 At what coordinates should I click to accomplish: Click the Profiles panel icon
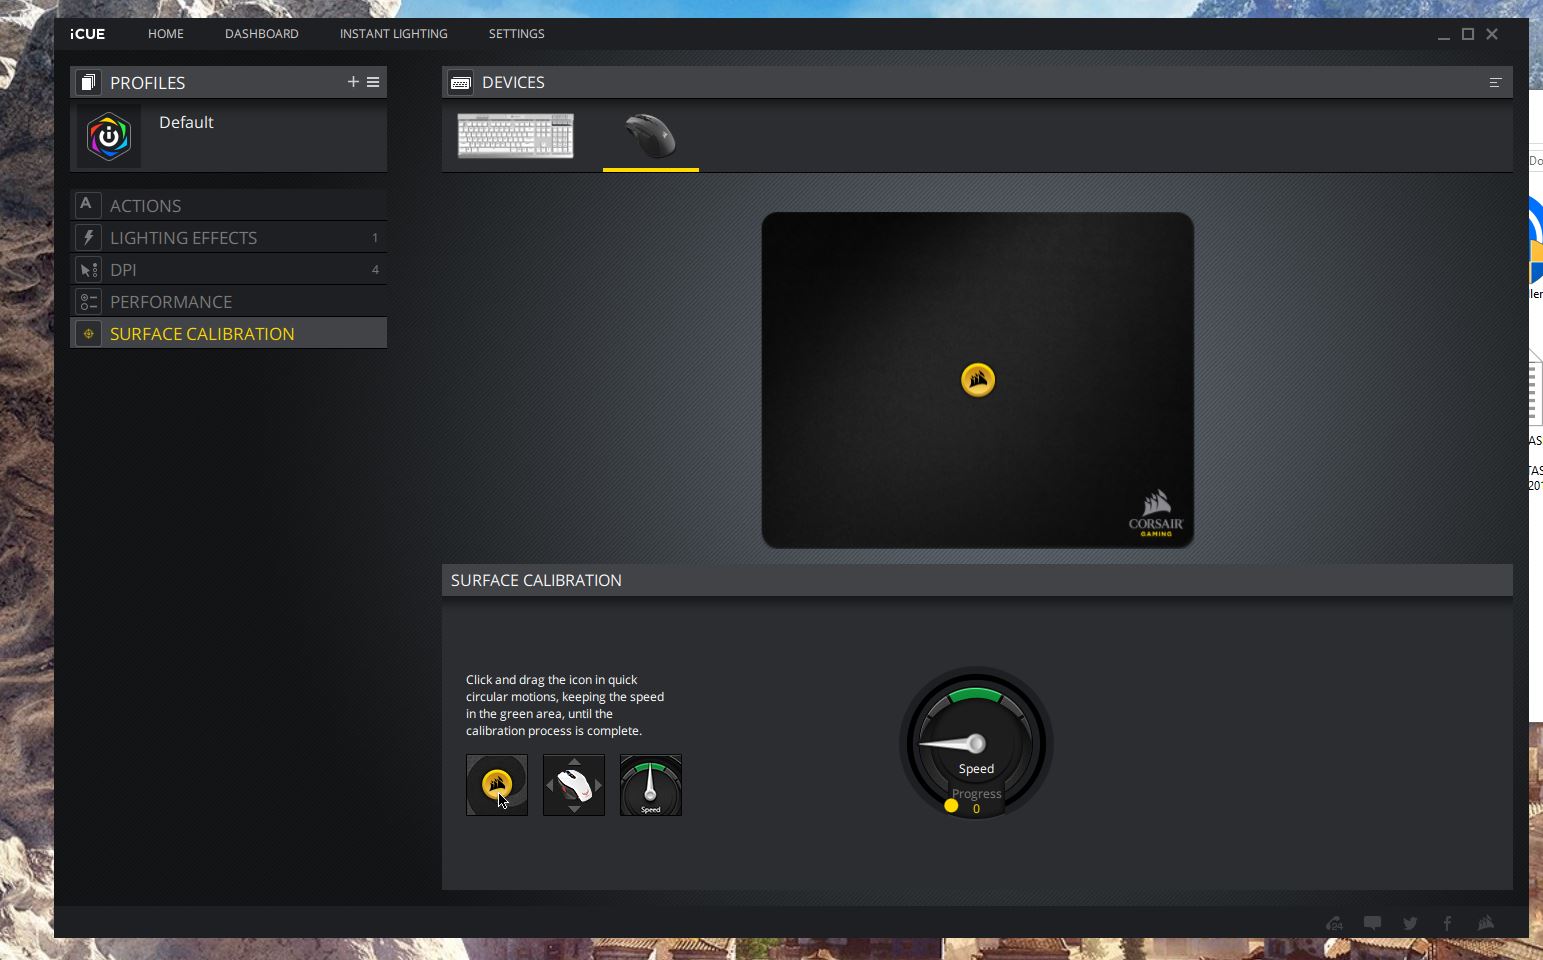click(x=88, y=82)
